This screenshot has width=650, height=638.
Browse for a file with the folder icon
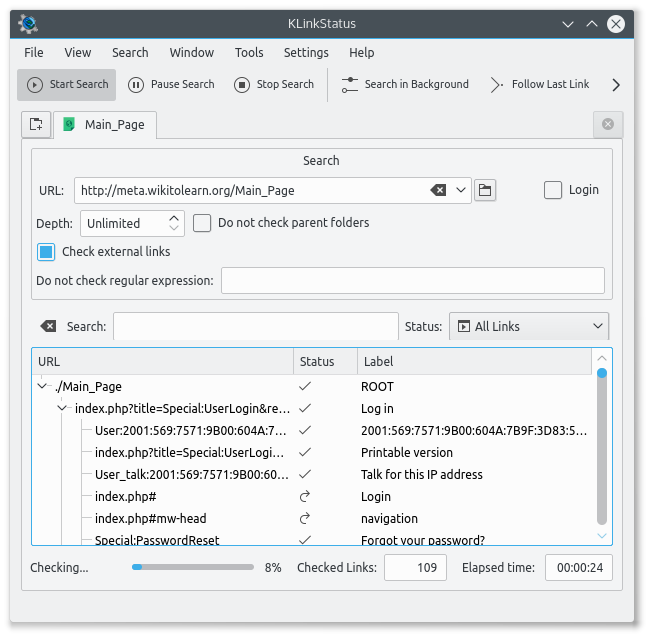coord(485,190)
